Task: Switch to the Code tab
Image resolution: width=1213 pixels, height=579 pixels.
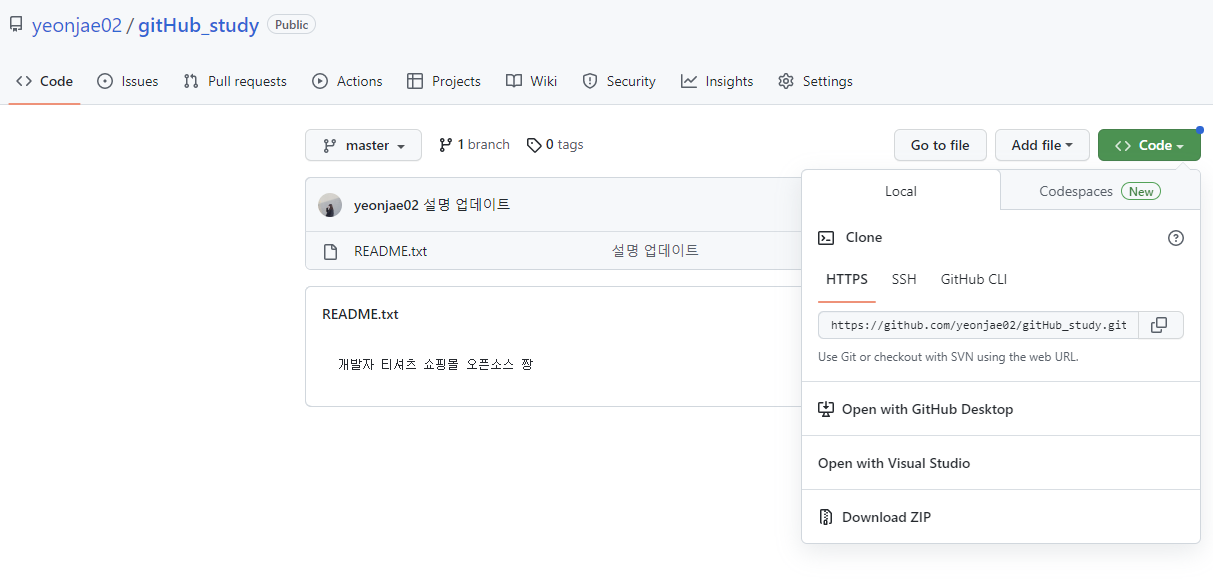Action: tap(45, 81)
